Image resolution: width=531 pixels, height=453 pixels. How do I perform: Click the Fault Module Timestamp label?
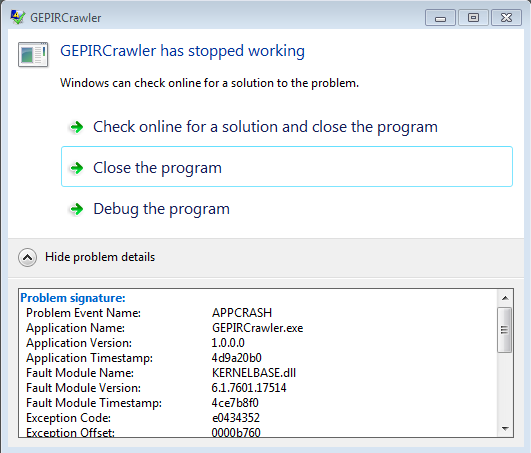94,403
